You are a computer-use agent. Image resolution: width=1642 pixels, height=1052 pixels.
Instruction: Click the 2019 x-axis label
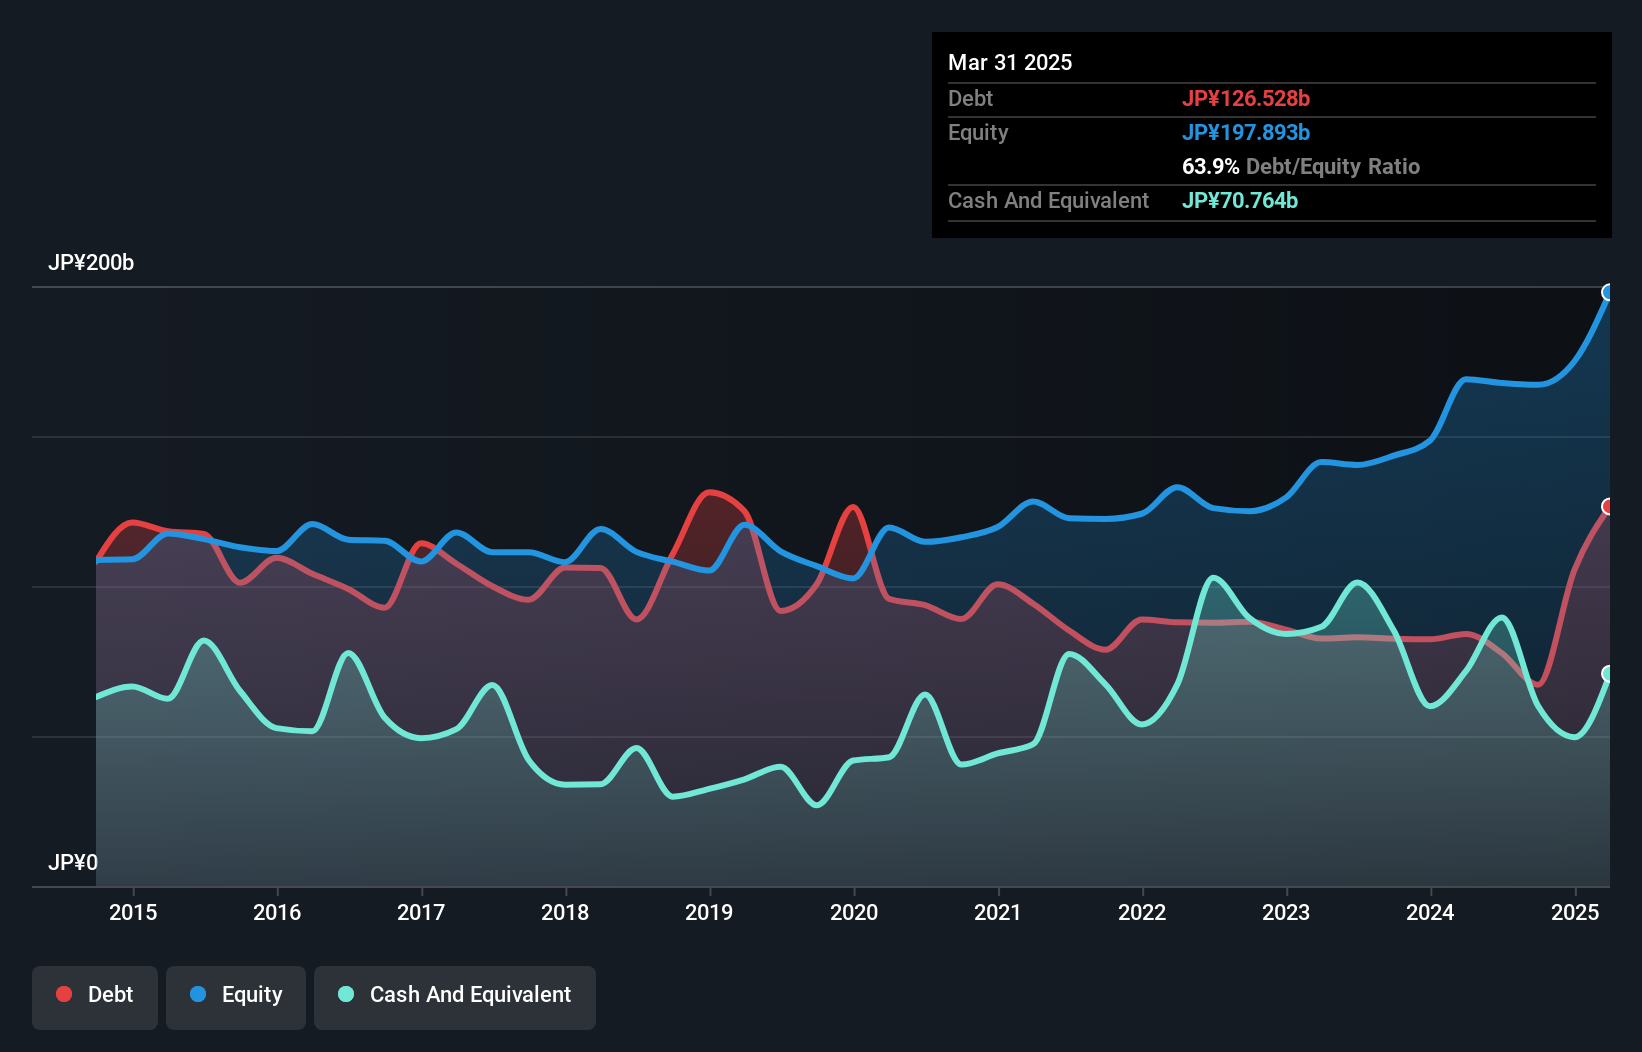(709, 912)
